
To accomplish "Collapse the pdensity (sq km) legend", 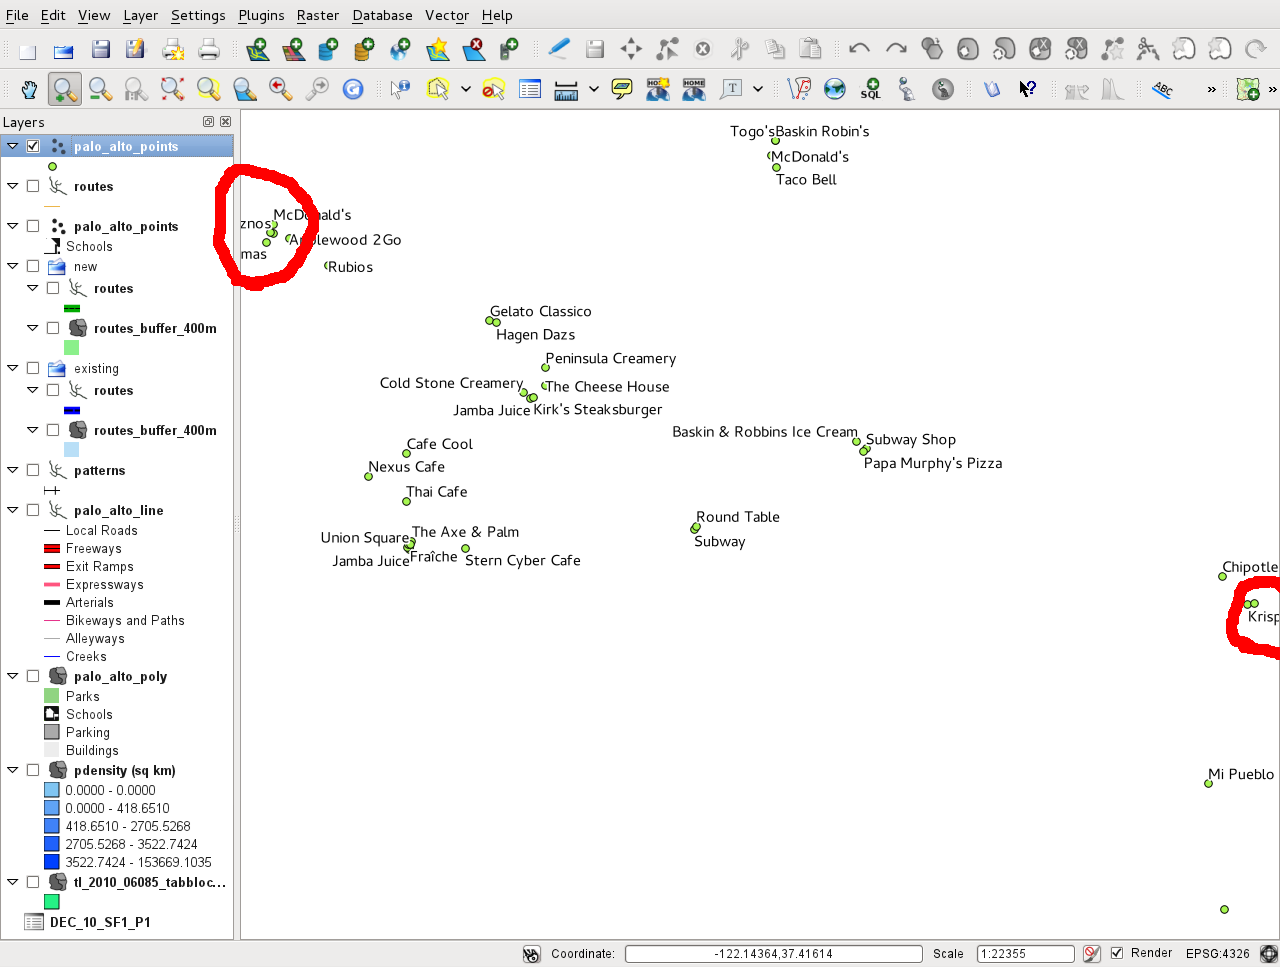I will 13,770.
